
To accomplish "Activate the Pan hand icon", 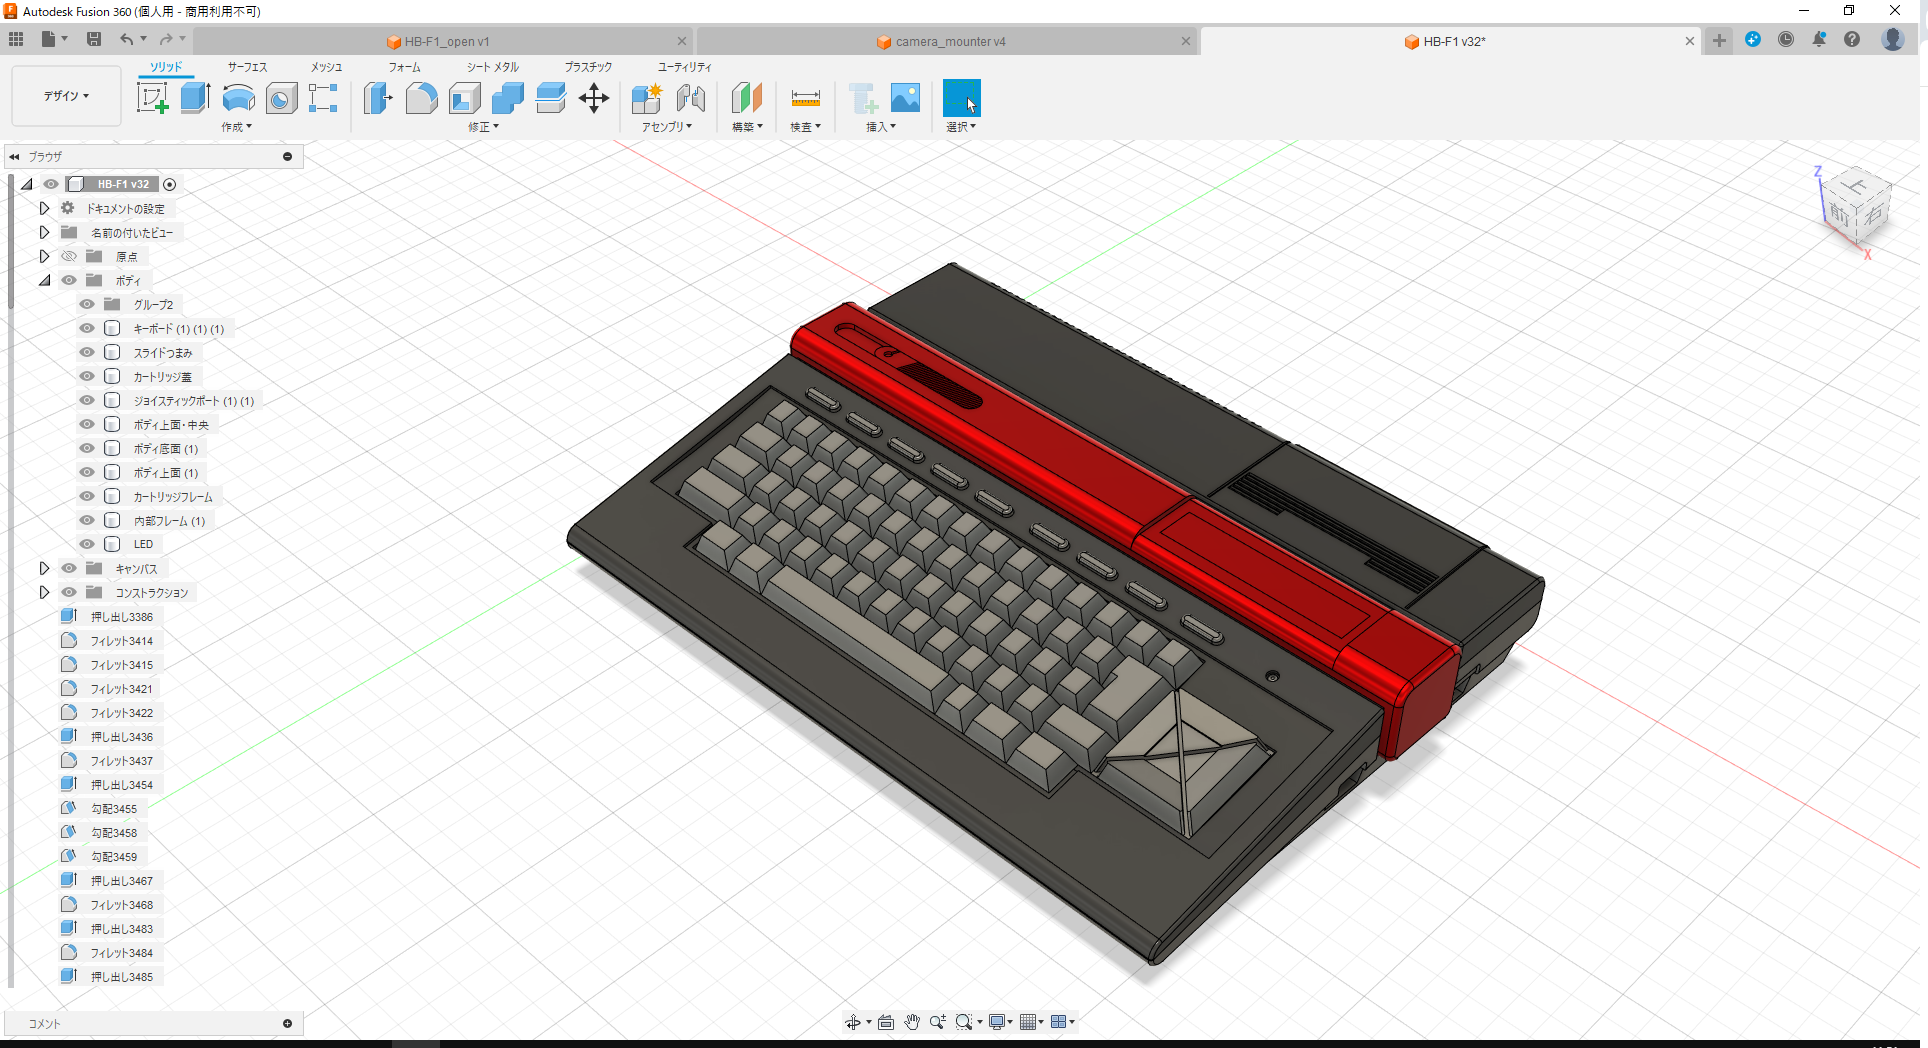I will [x=911, y=1021].
